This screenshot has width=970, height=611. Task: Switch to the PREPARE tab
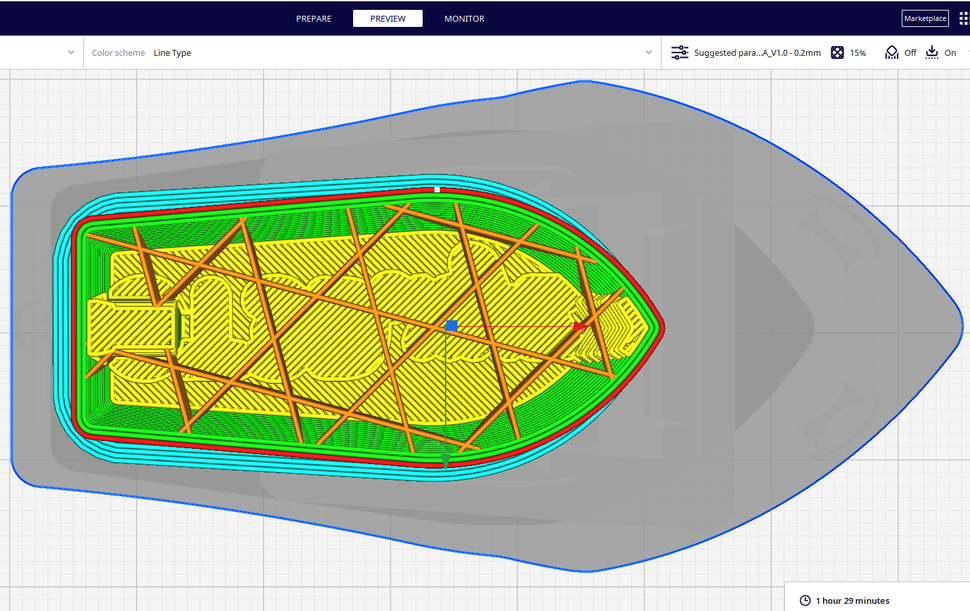coord(313,17)
